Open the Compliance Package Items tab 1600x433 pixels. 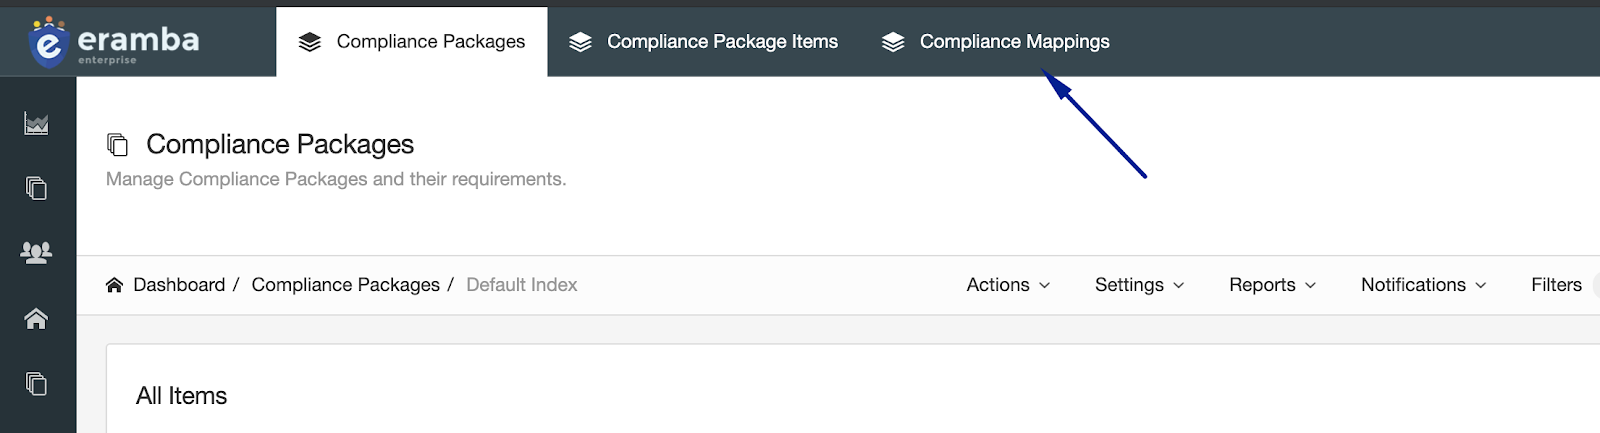point(704,42)
